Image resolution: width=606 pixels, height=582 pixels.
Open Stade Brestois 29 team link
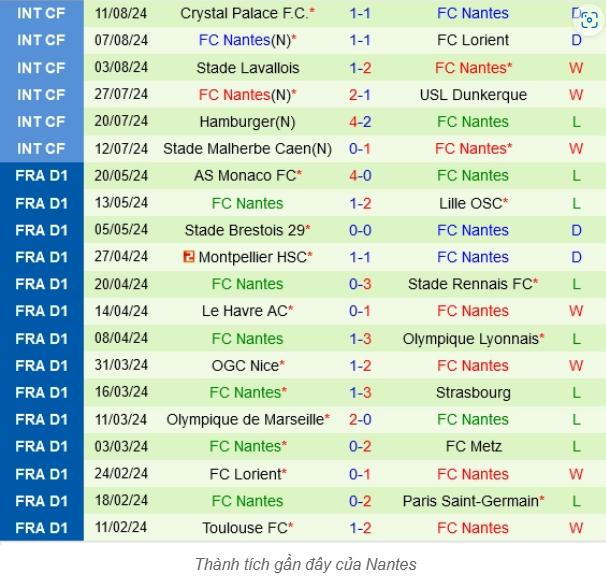245,230
